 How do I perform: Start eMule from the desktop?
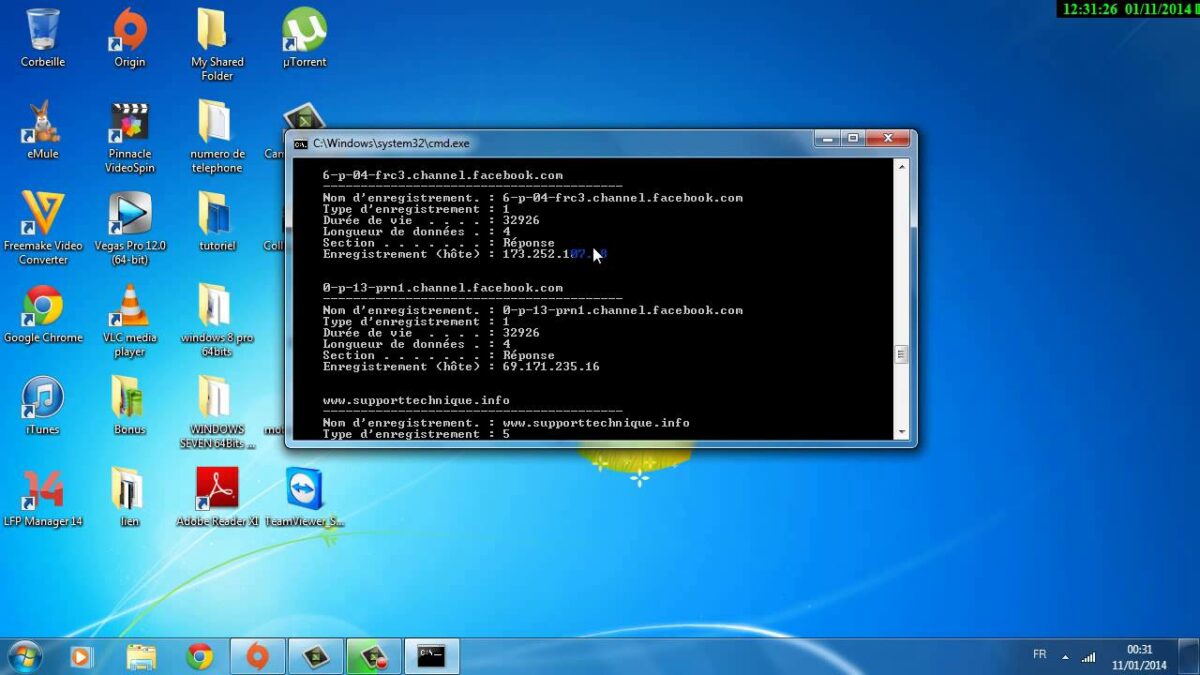[42, 118]
